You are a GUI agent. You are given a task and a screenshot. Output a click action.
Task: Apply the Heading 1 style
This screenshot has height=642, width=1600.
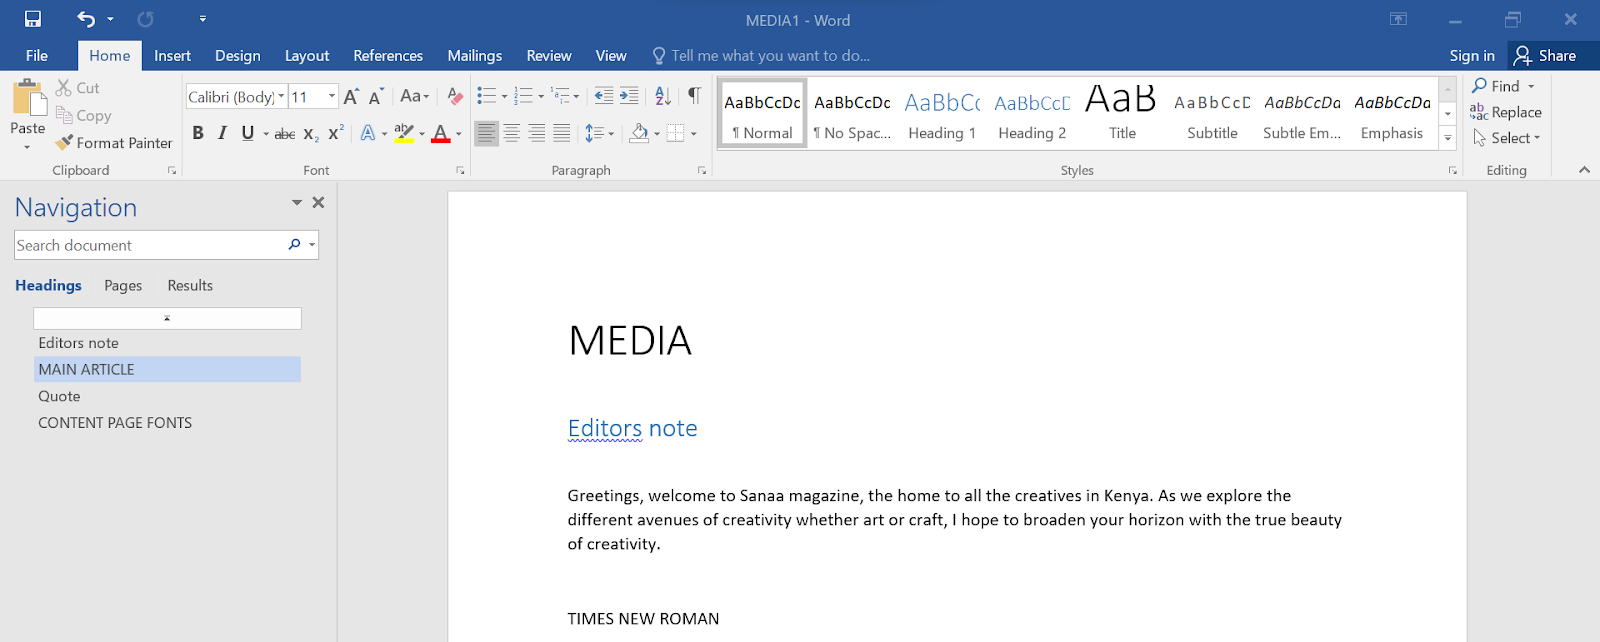942,114
